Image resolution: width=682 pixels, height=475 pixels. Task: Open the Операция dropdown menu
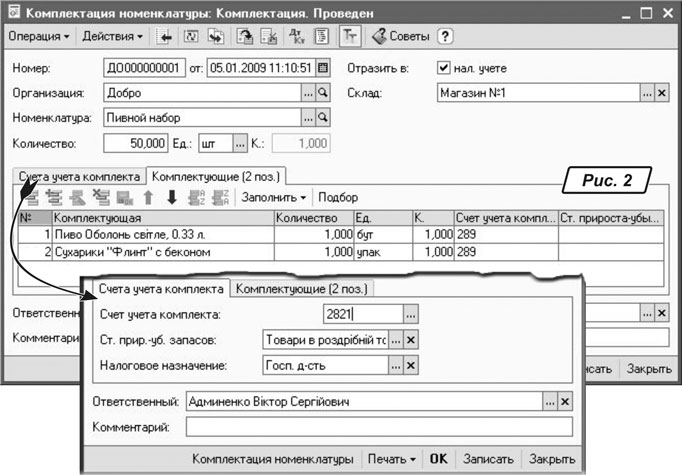click(x=39, y=36)
